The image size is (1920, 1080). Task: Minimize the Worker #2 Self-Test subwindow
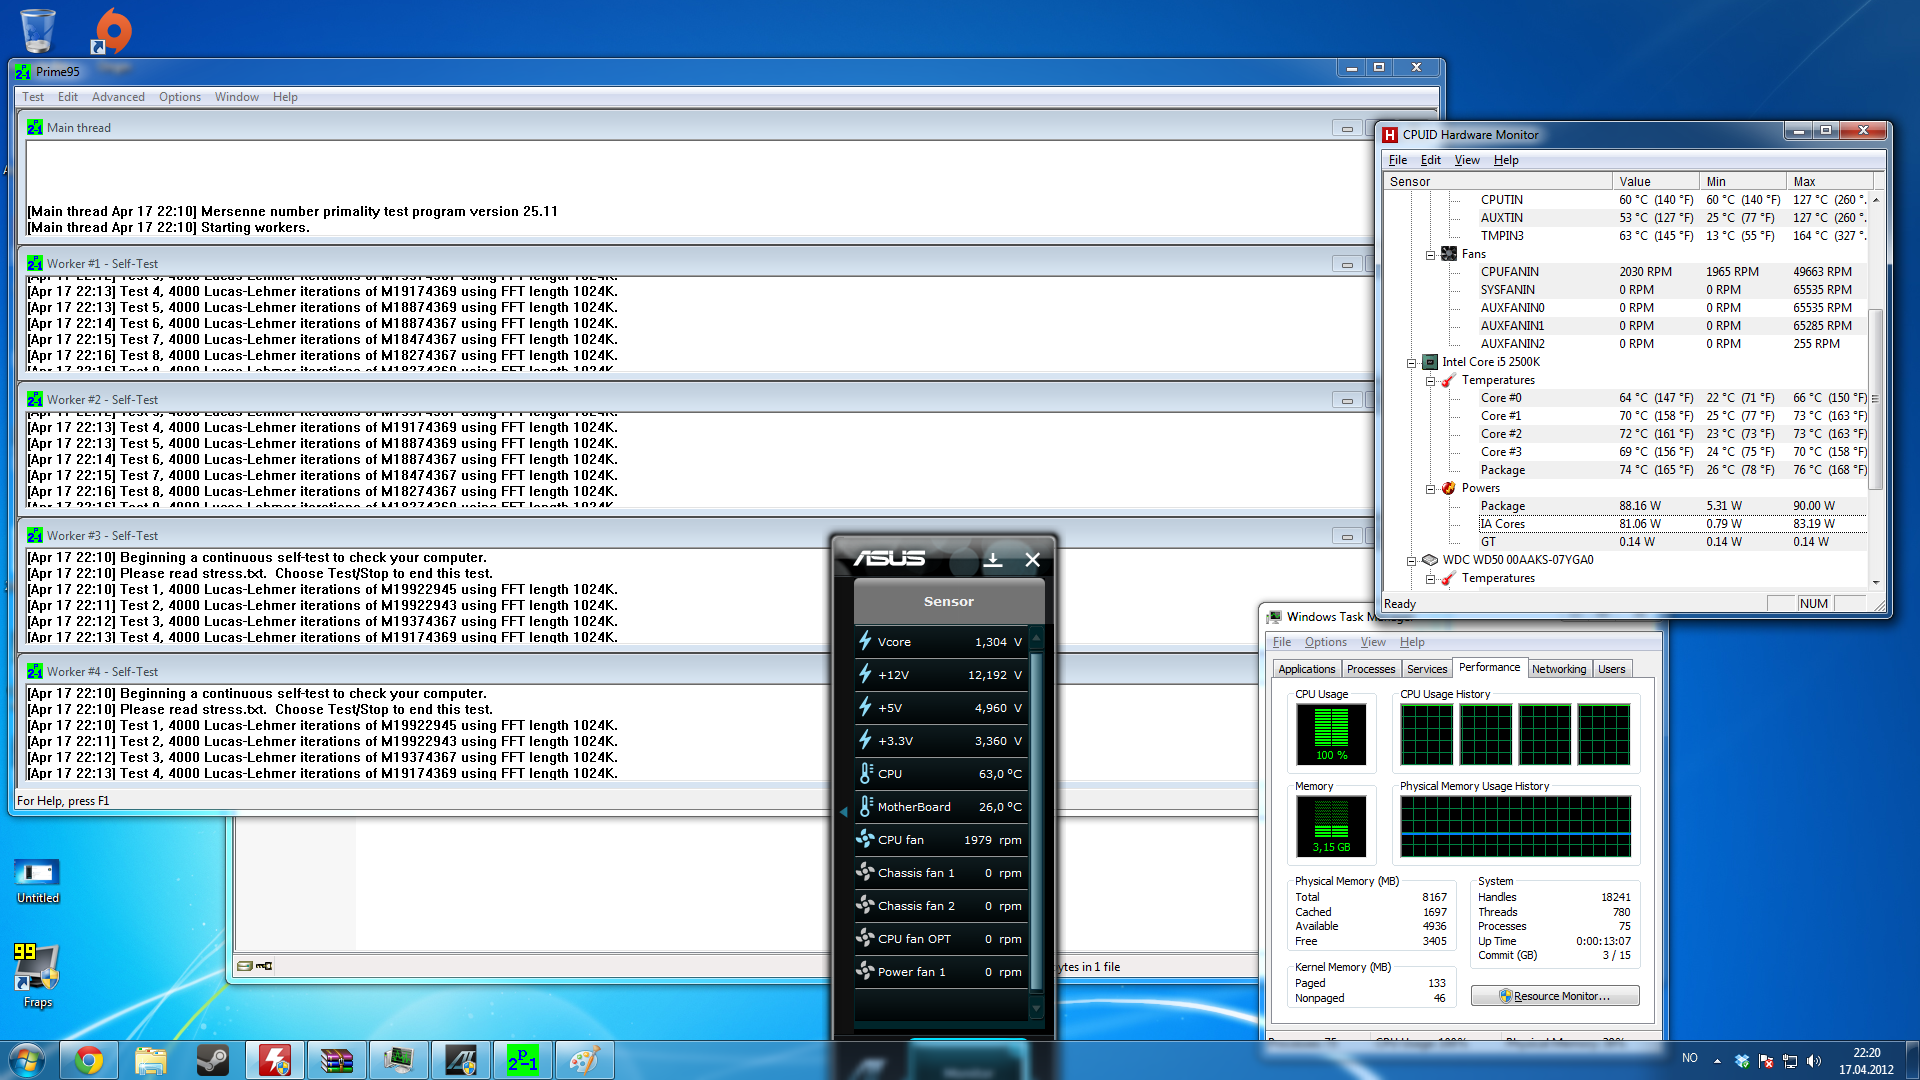1347,400
